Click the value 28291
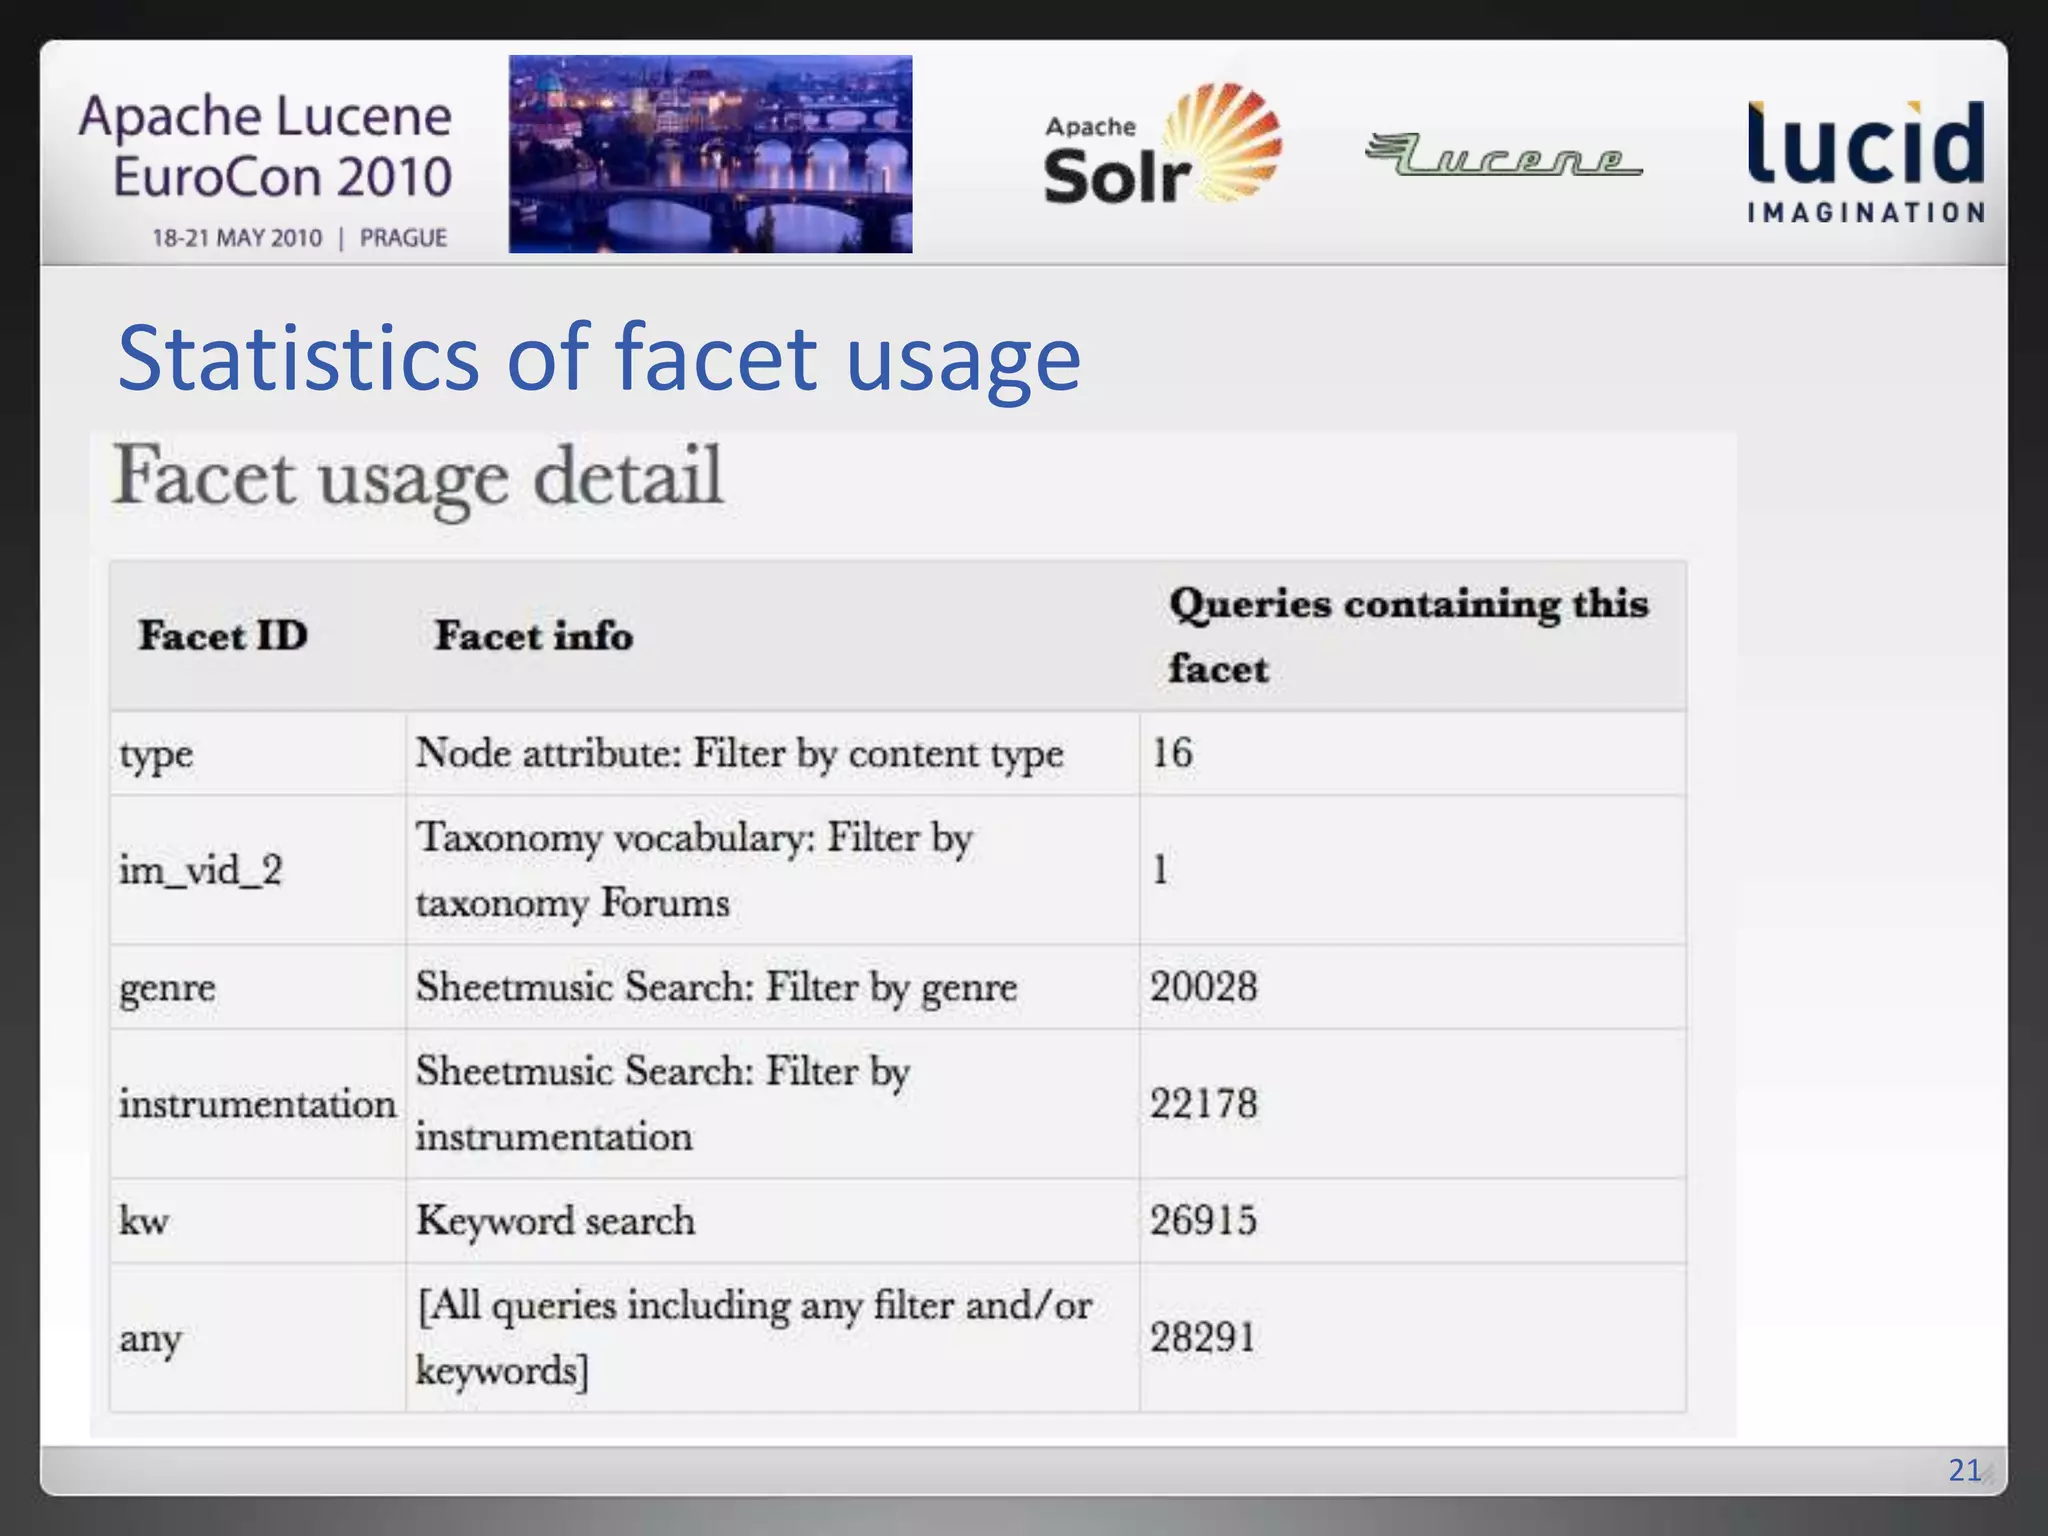The width and height of the screenshot is (2048, 1536). tap(1203, 1337)
